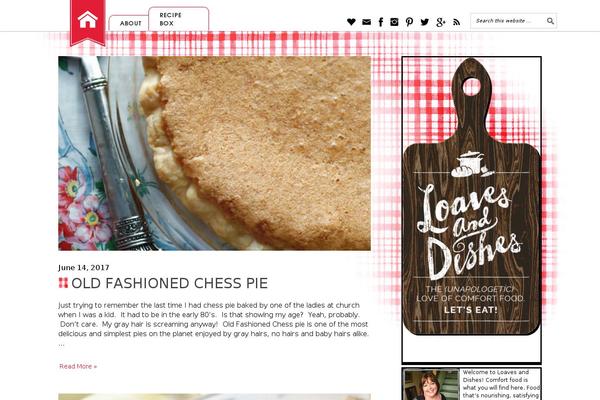
Task: Open the Instagram camera icon
Action: [x=394, y=22]
